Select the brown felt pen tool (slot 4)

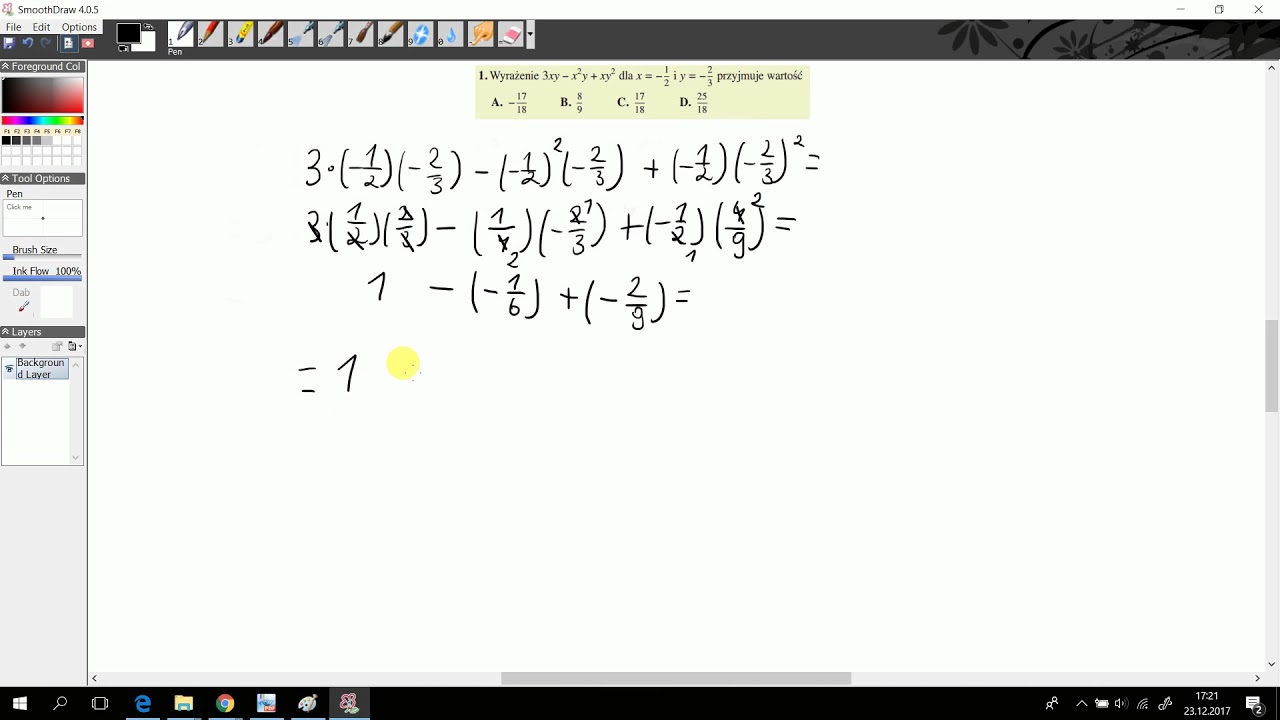click(271, 34)
